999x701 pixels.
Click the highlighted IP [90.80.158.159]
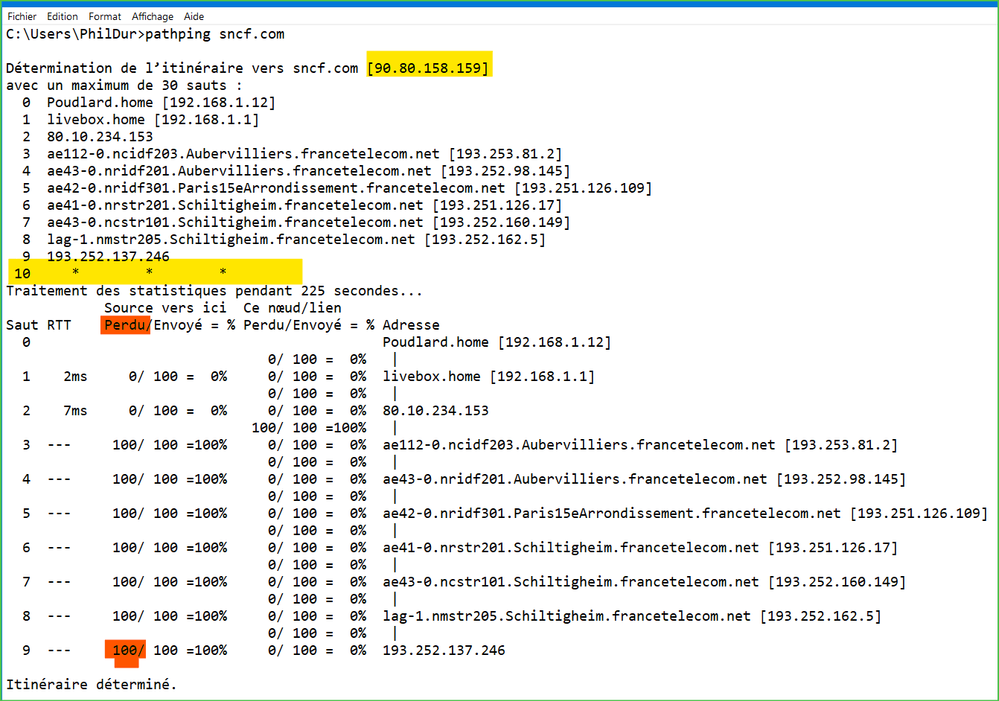[x=428, y=68]
